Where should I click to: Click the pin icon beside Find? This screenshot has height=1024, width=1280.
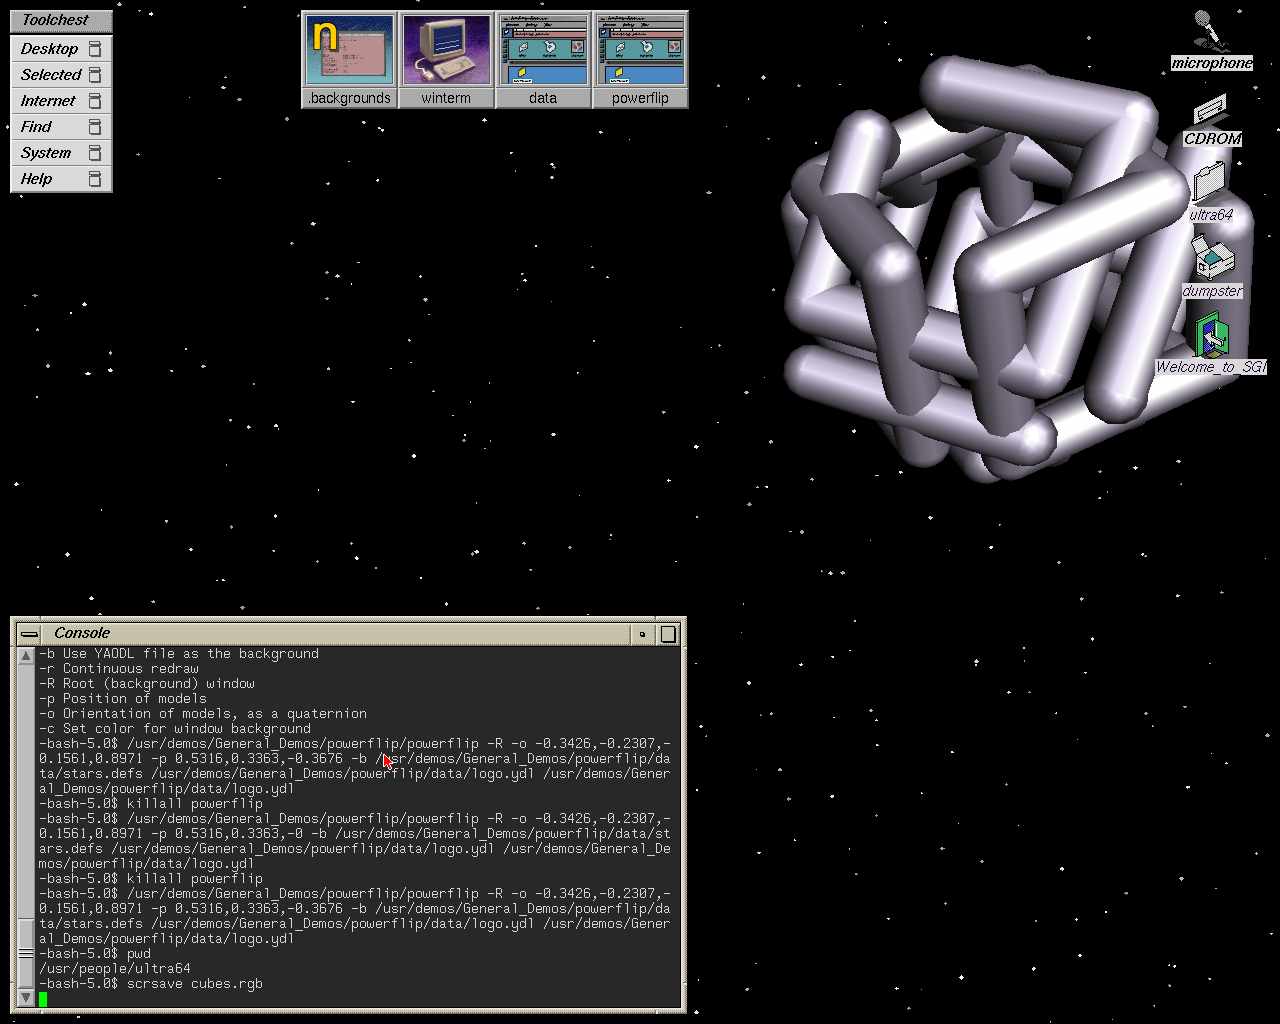coord(95,126)
